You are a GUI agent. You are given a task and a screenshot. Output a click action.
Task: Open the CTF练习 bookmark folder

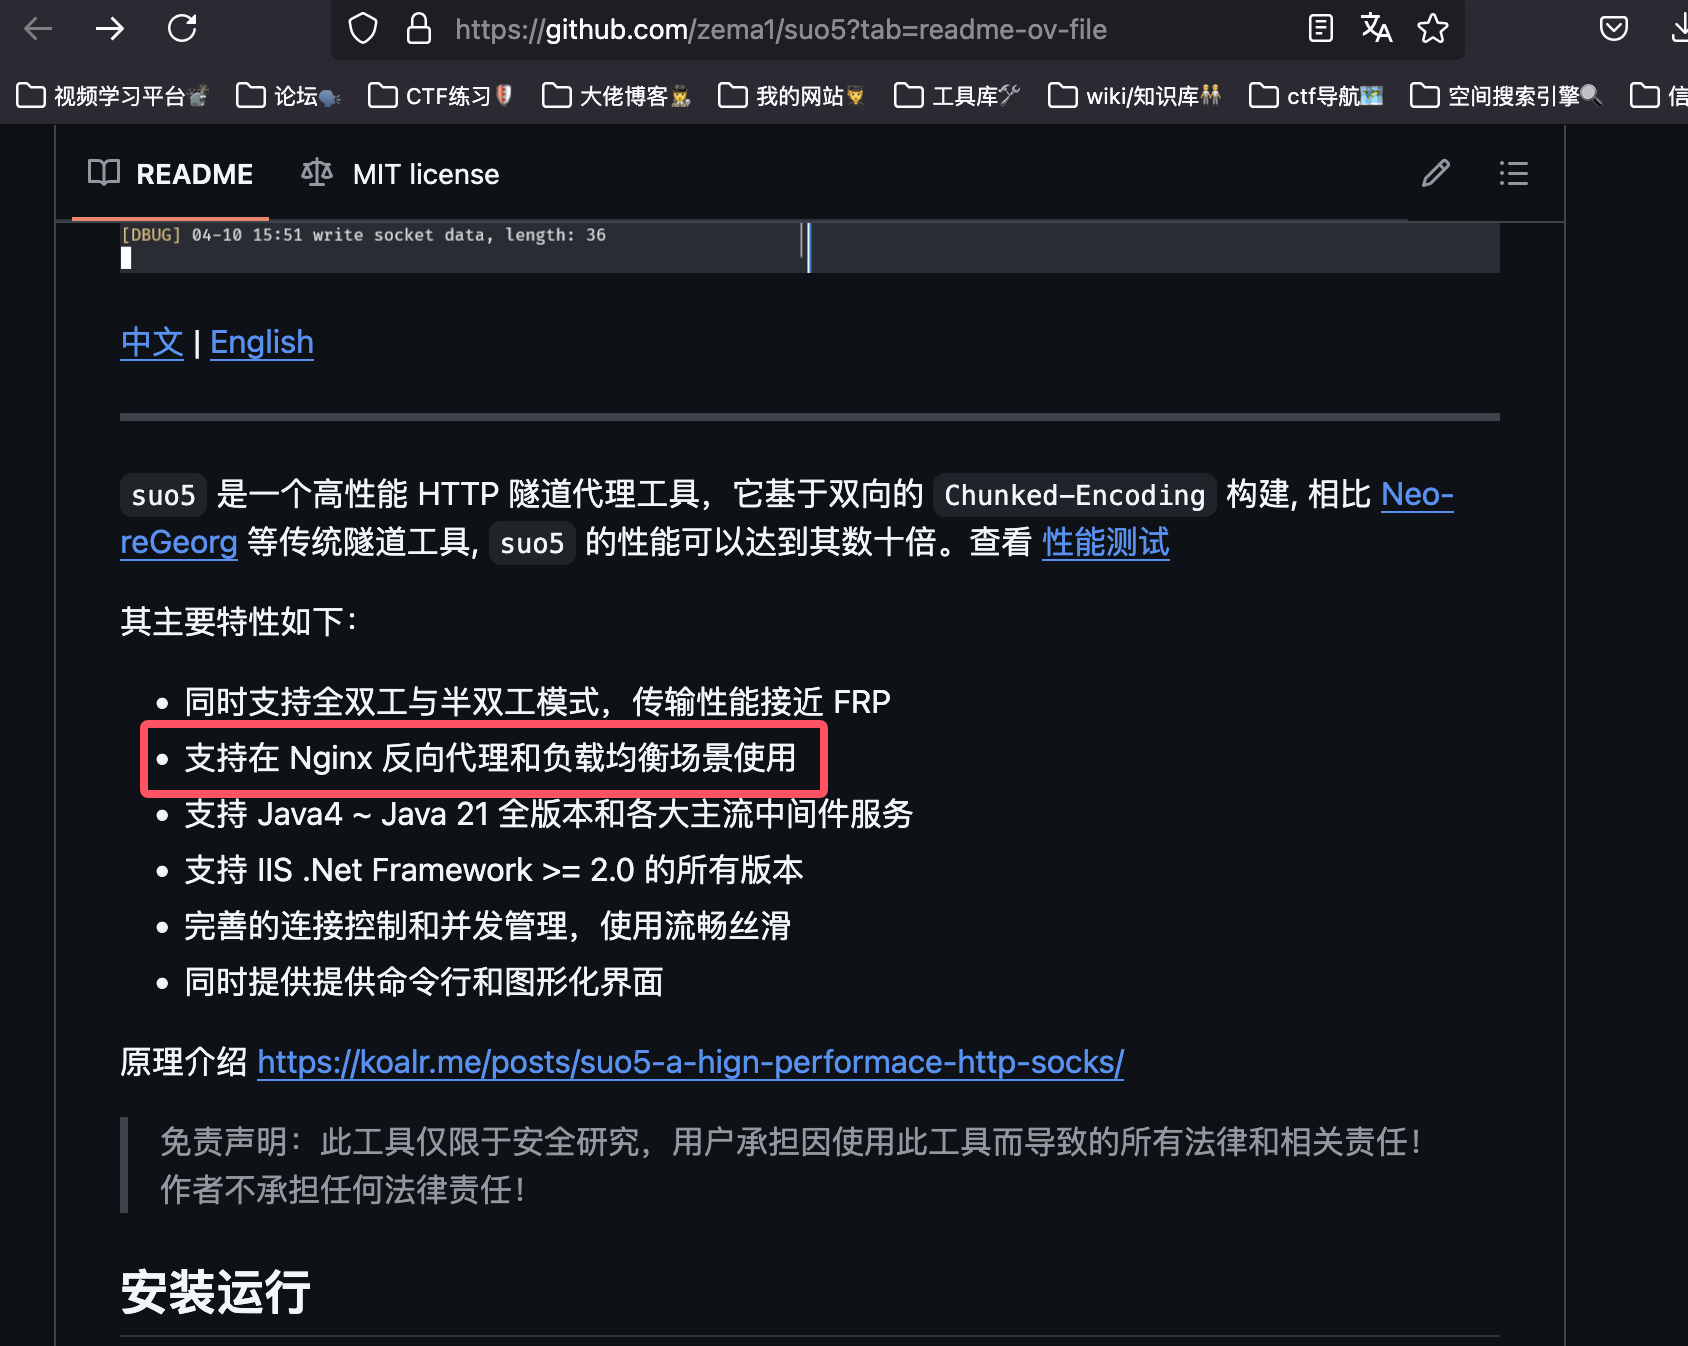click(440, 96)
